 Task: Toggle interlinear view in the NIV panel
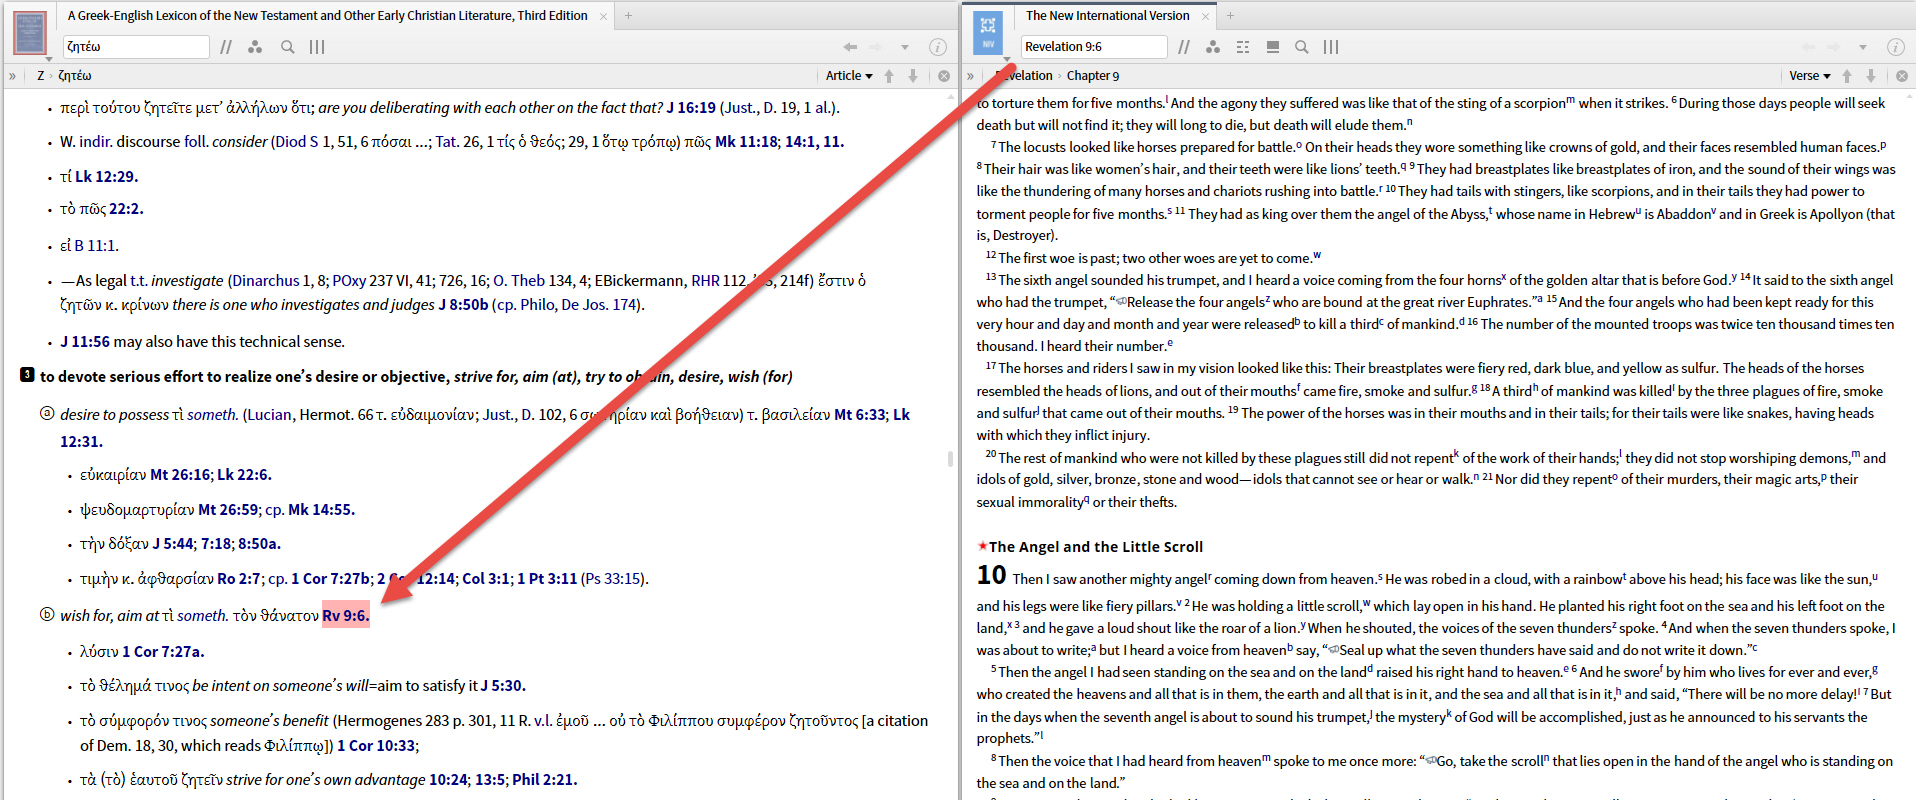[x=1243, y=47]
